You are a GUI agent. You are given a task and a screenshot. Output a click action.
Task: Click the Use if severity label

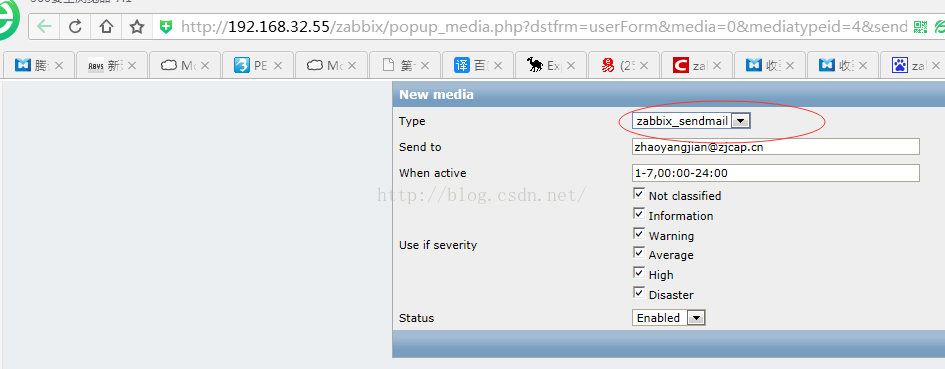pyautogui.click(x=438, y=245)
